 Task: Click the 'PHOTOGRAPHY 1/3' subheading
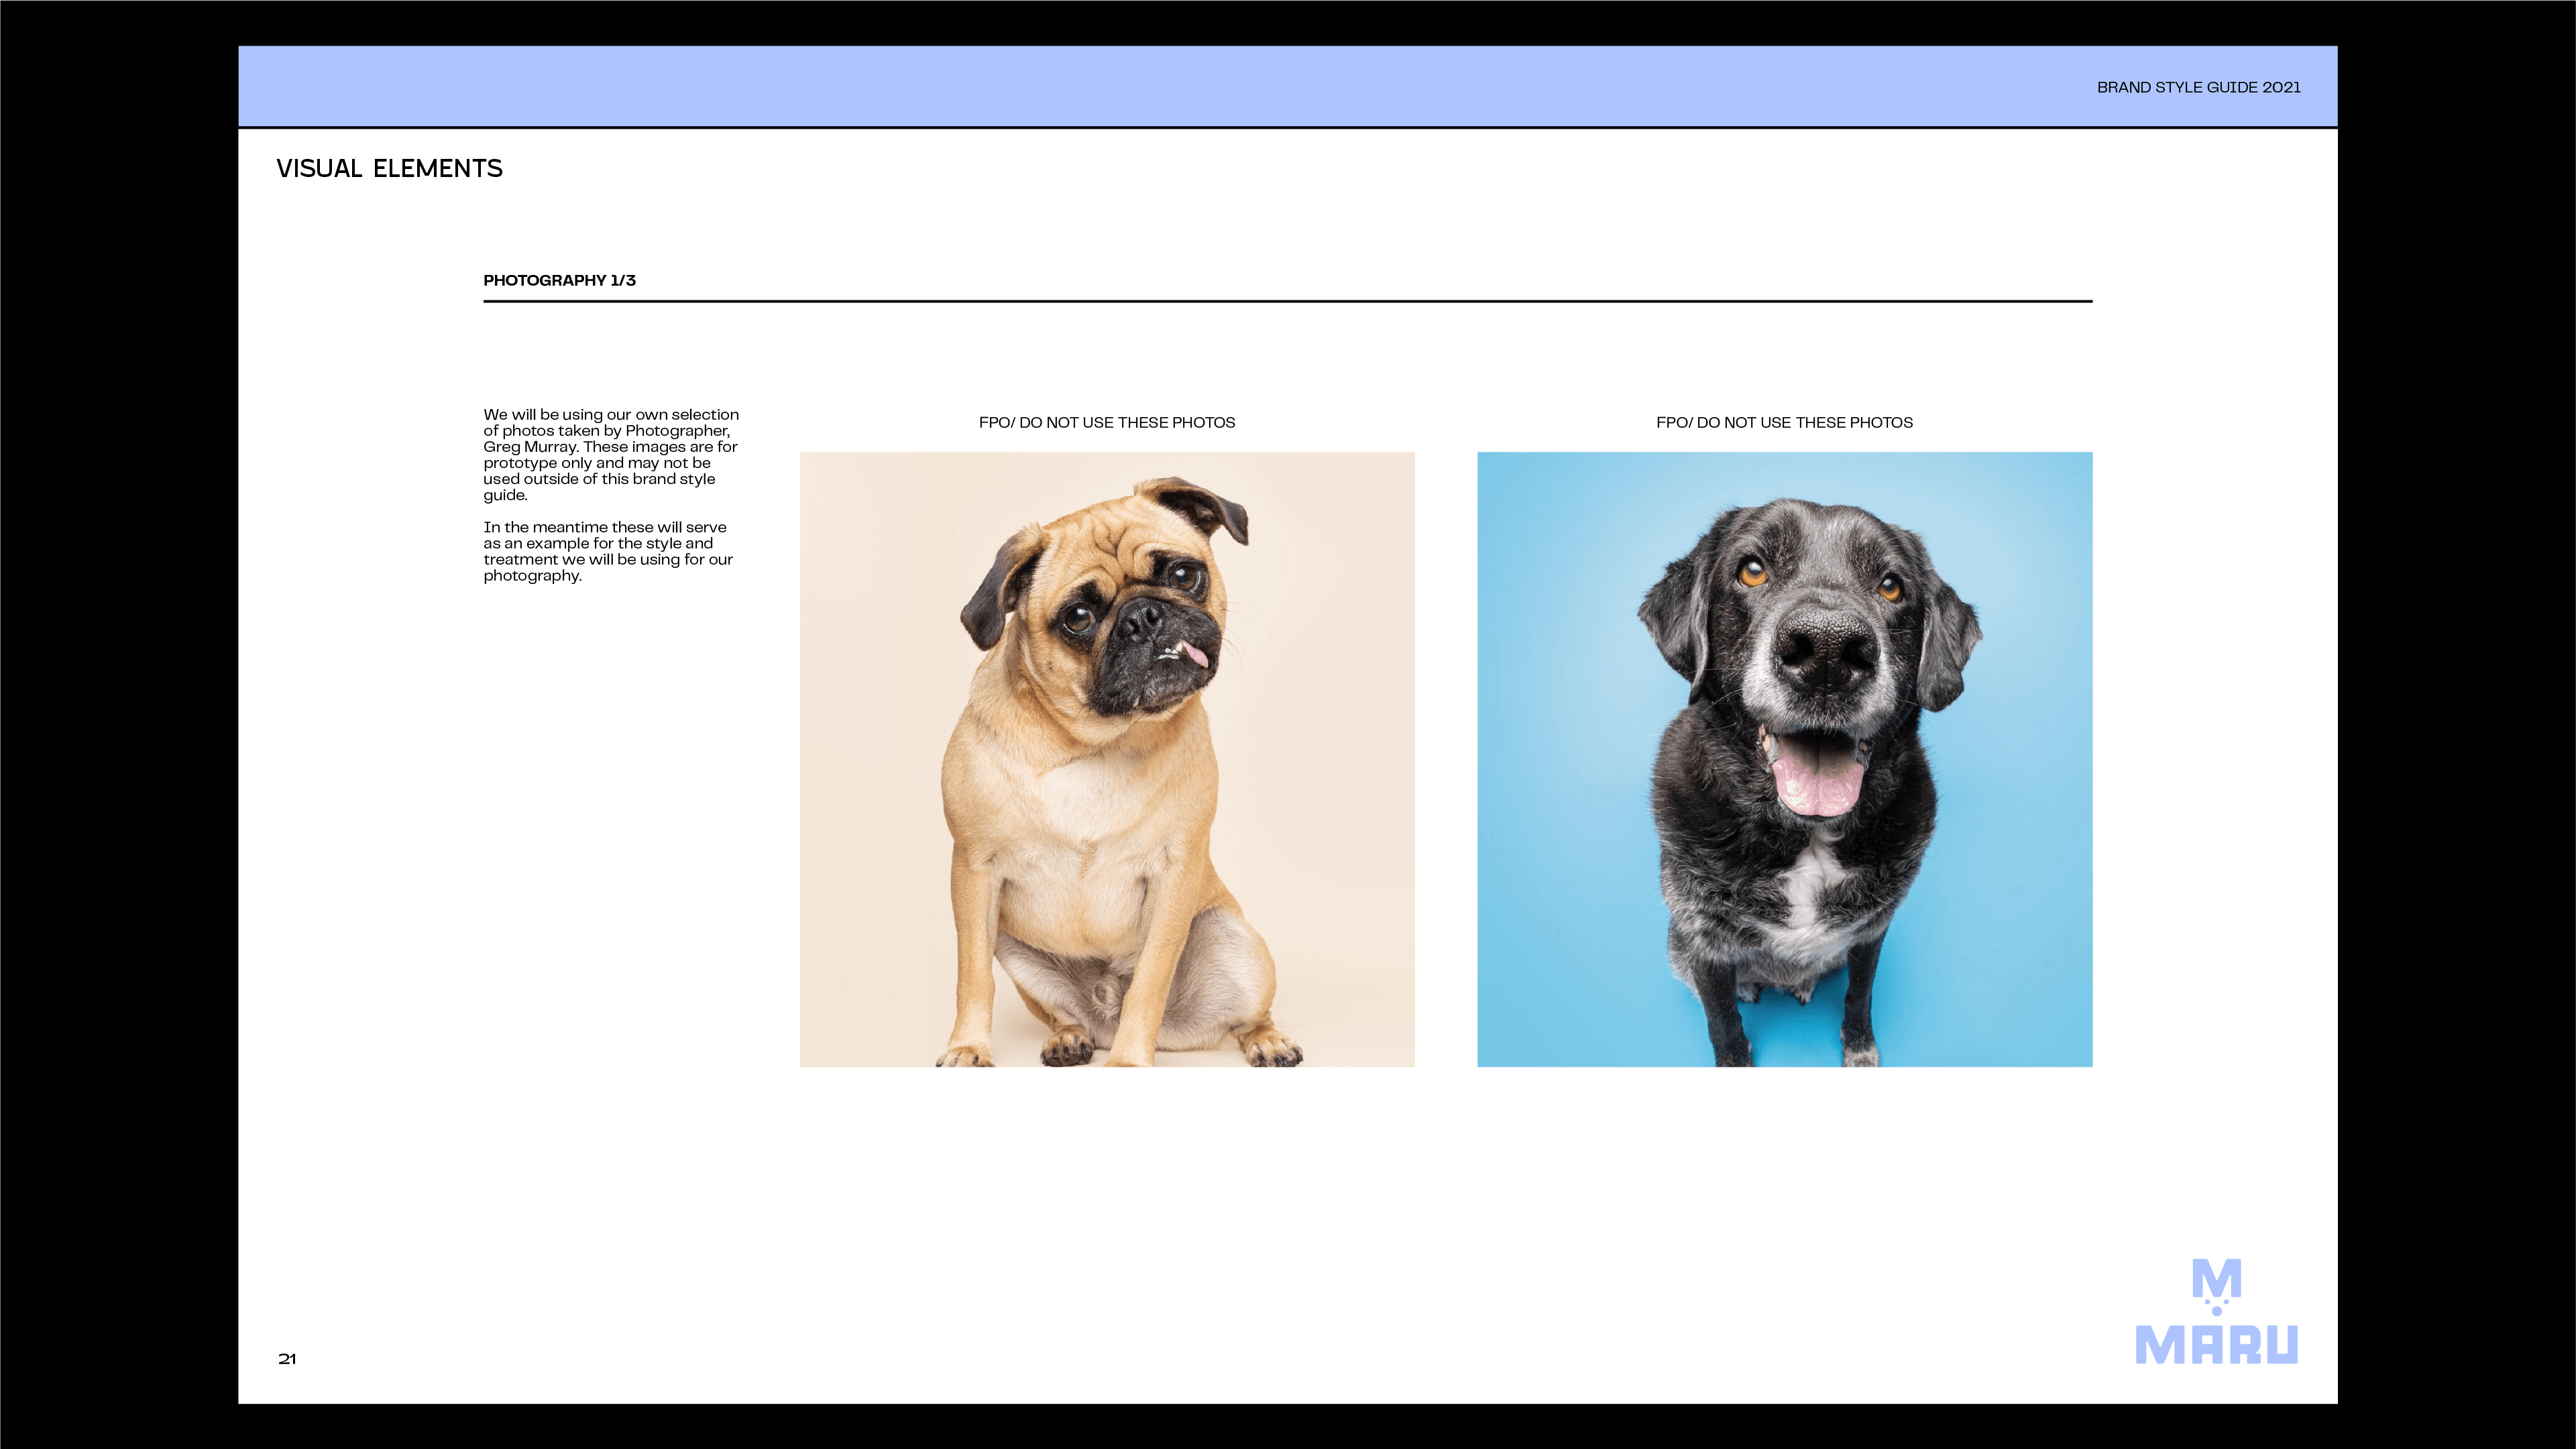[559, 280]
